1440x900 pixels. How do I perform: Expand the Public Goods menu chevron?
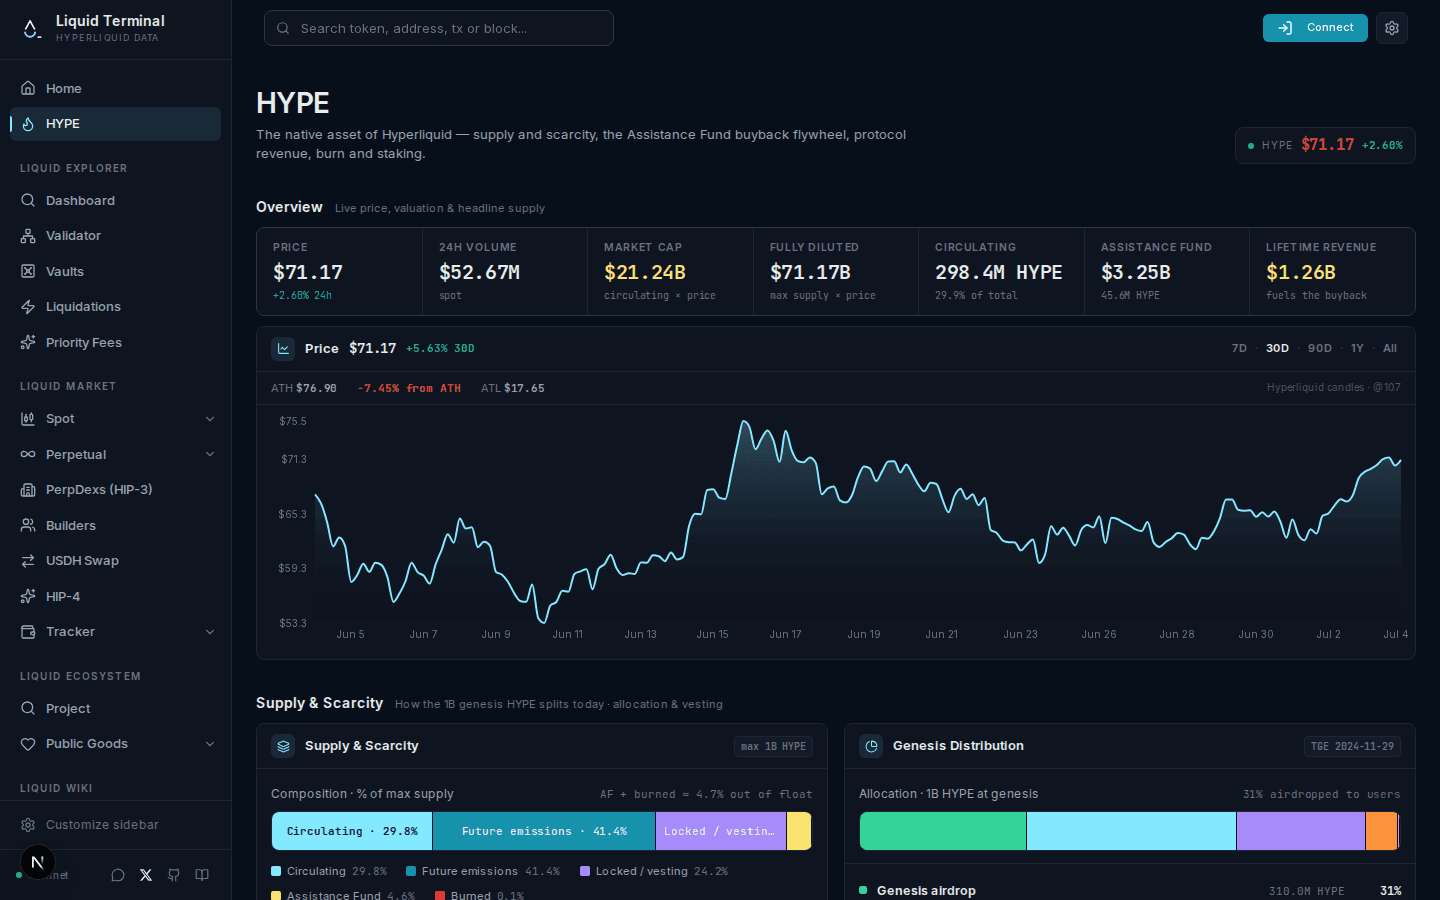[x=210, y=744]
